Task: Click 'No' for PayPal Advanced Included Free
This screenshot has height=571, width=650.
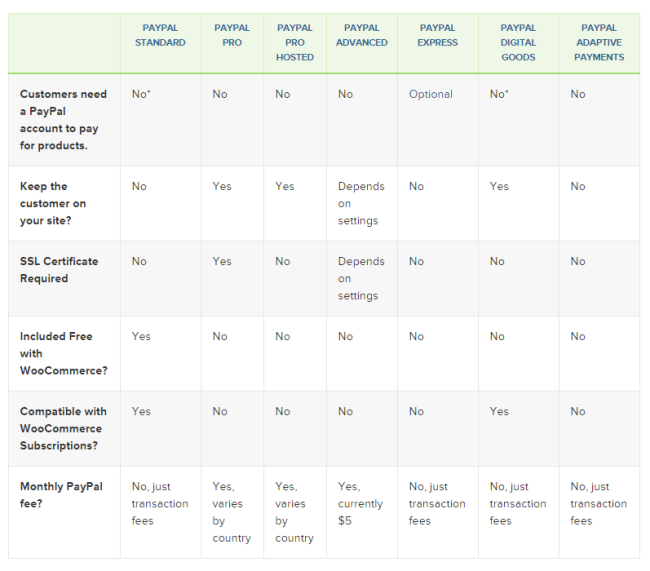Action: click(345, 337)
